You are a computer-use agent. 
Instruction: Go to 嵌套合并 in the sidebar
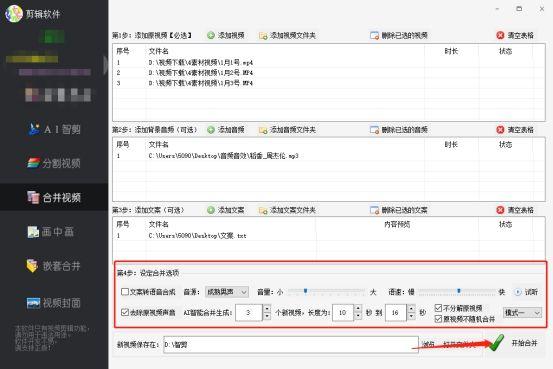click(54, 266)
